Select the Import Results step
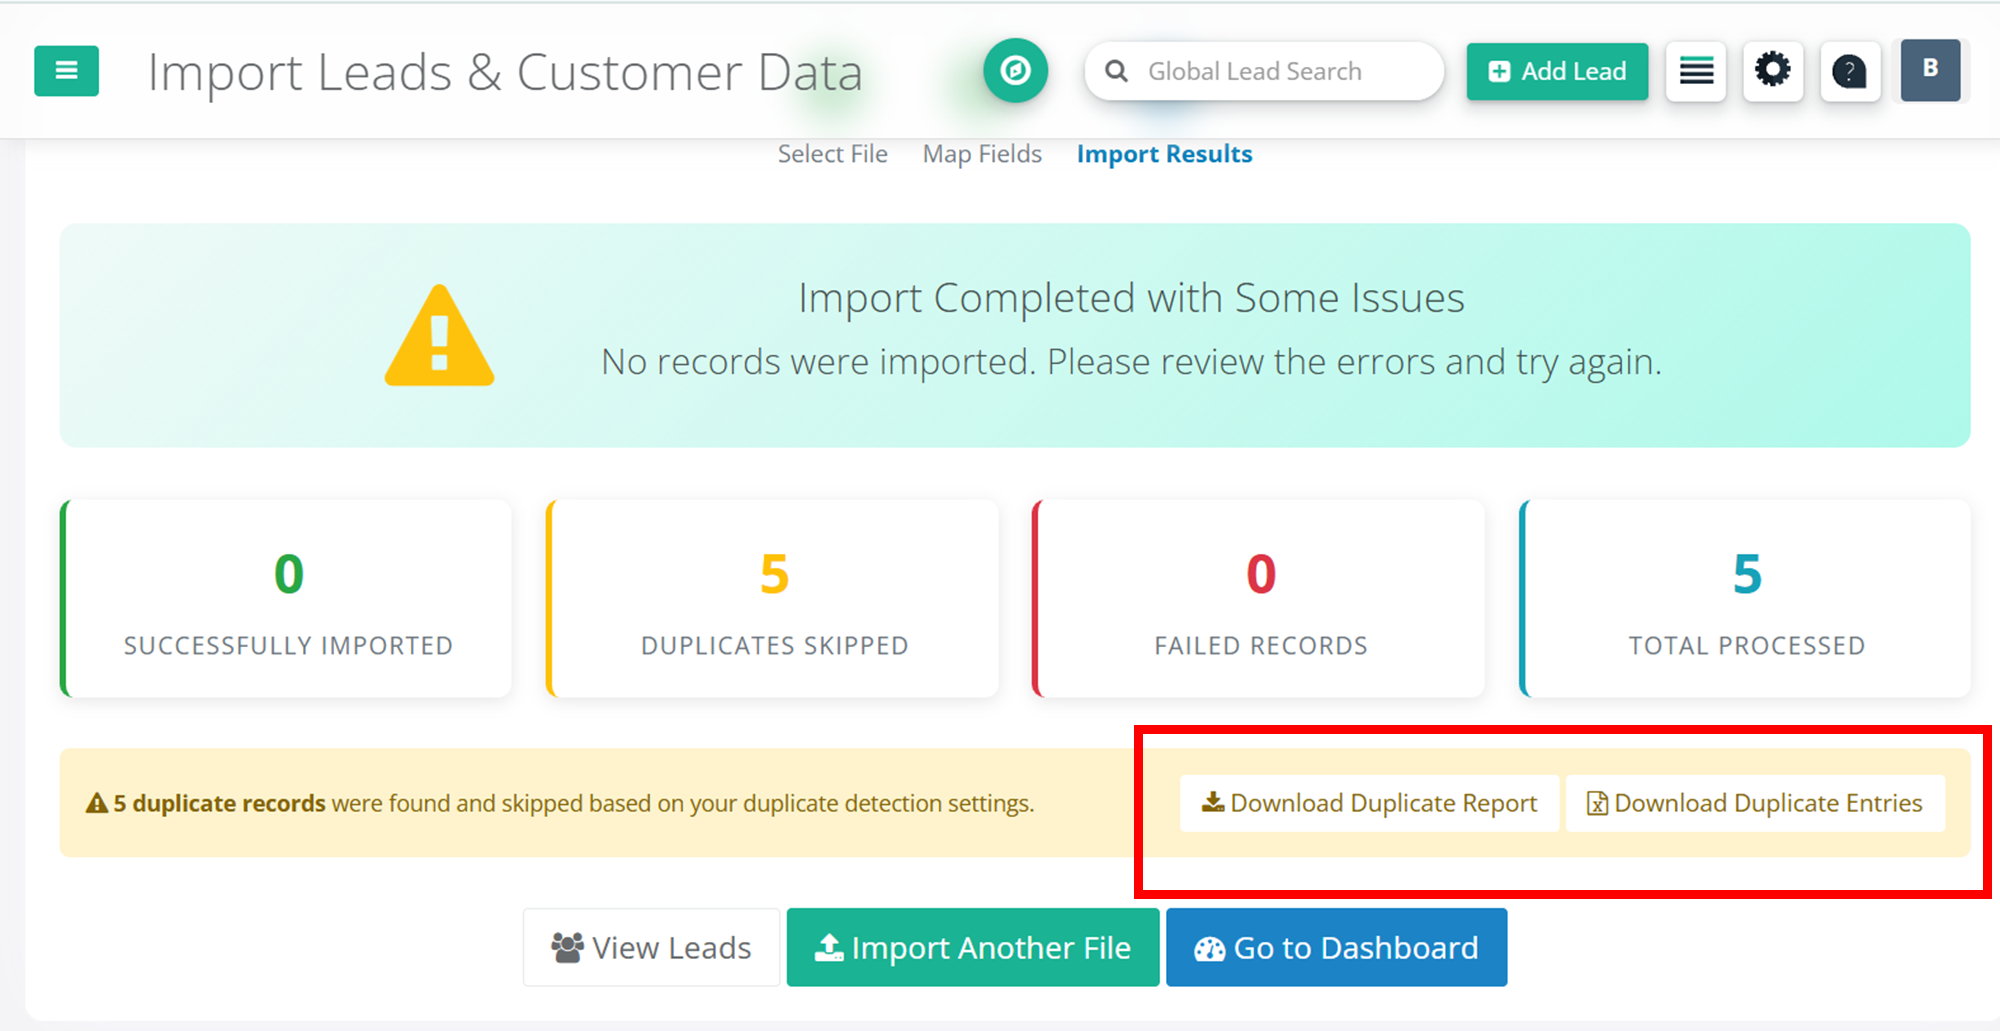The image size is (2000, 1031). [1164, 154]
